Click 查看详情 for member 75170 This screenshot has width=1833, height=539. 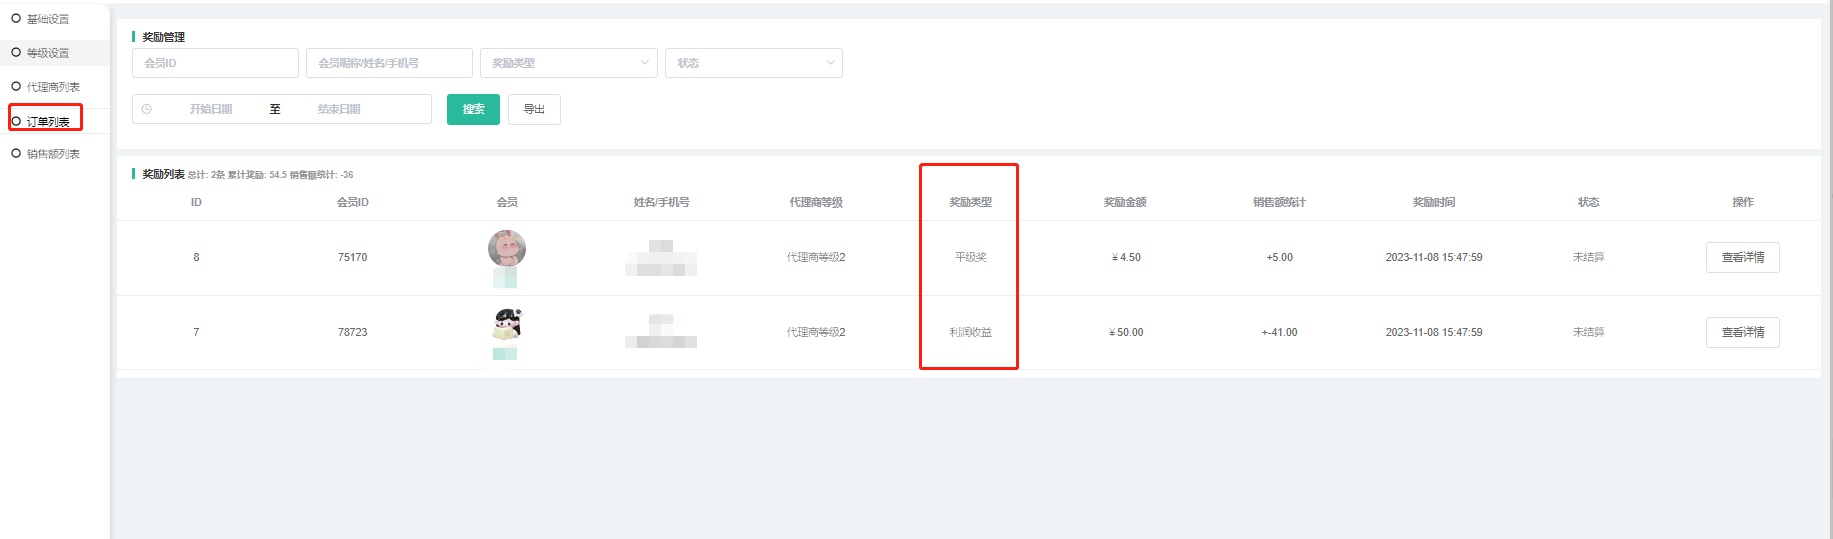click(1742, 257)
